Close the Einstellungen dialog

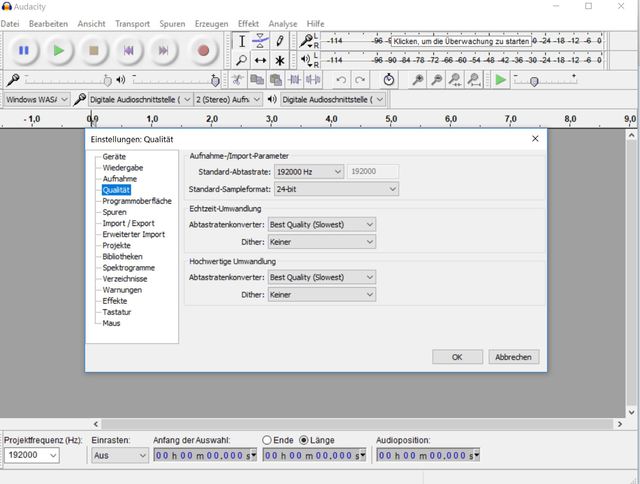click(x=535, y=139)
